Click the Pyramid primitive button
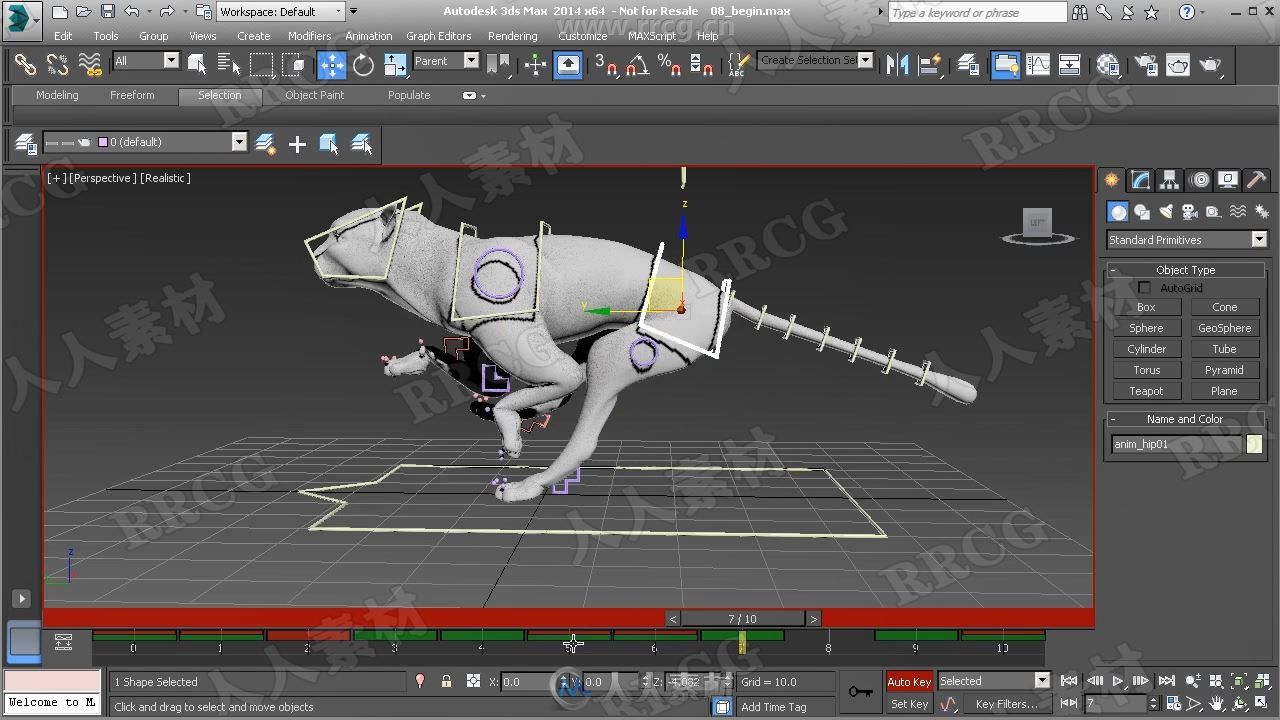1280x720 pixels. [x=1224, y=370]
